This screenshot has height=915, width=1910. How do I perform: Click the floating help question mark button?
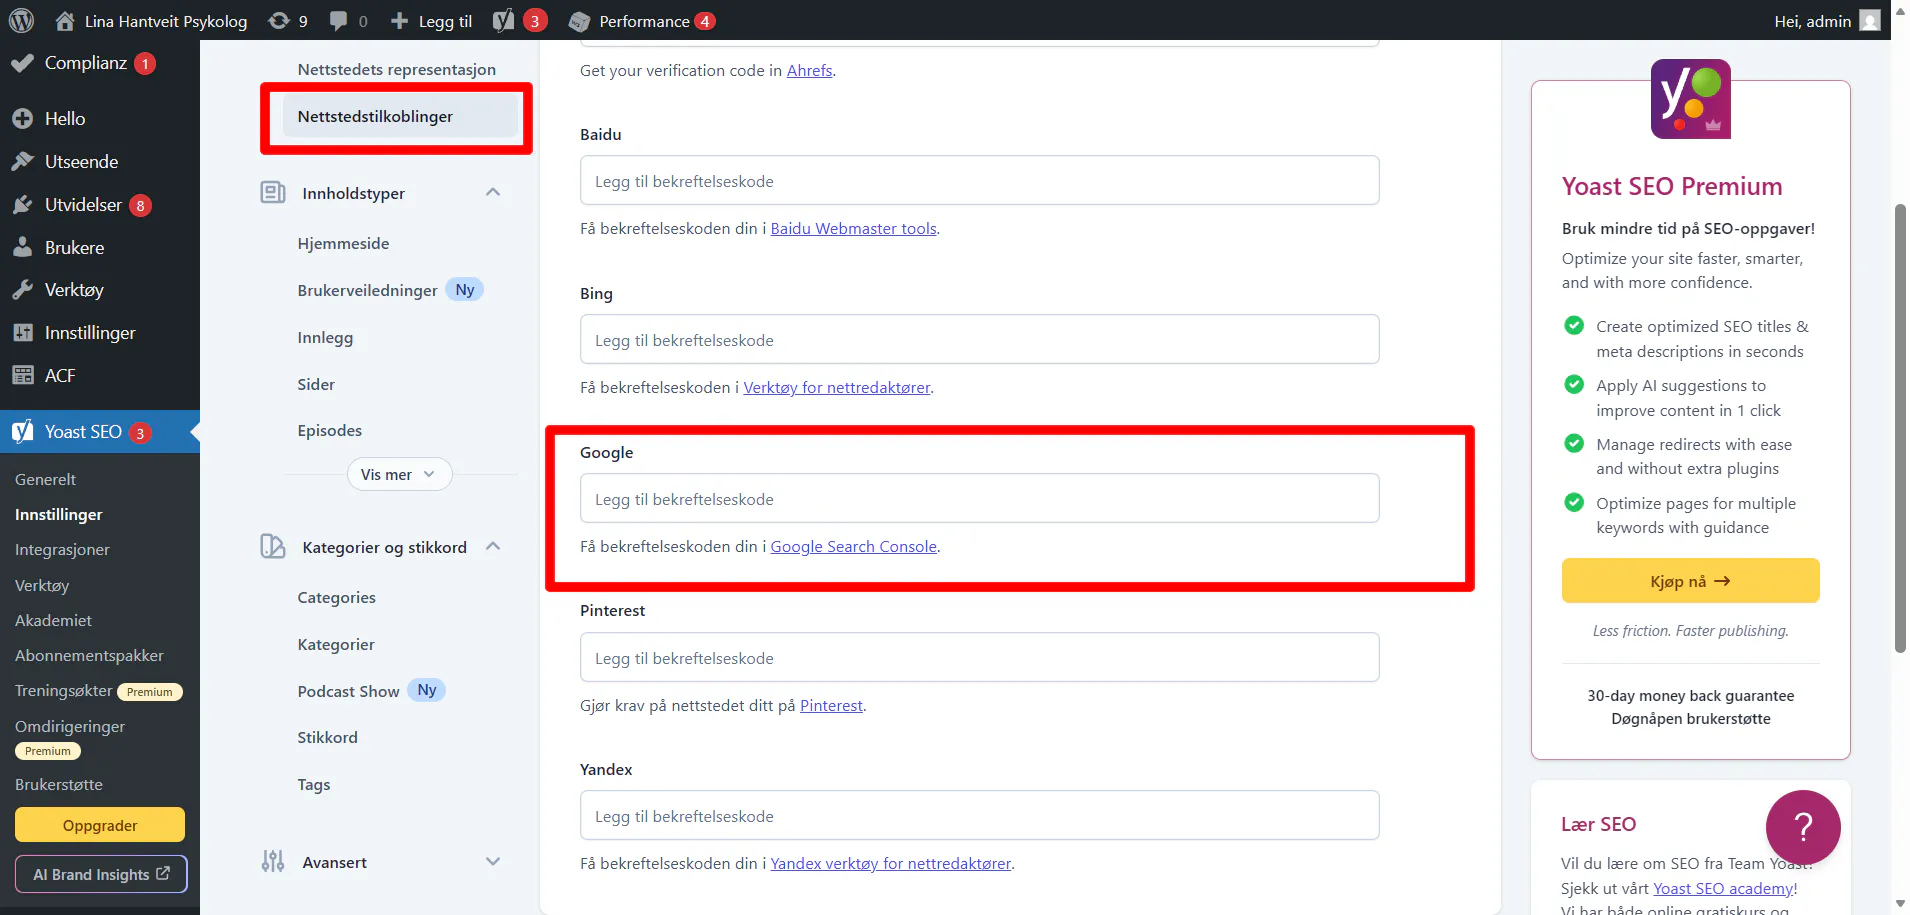click(1802, 827)
